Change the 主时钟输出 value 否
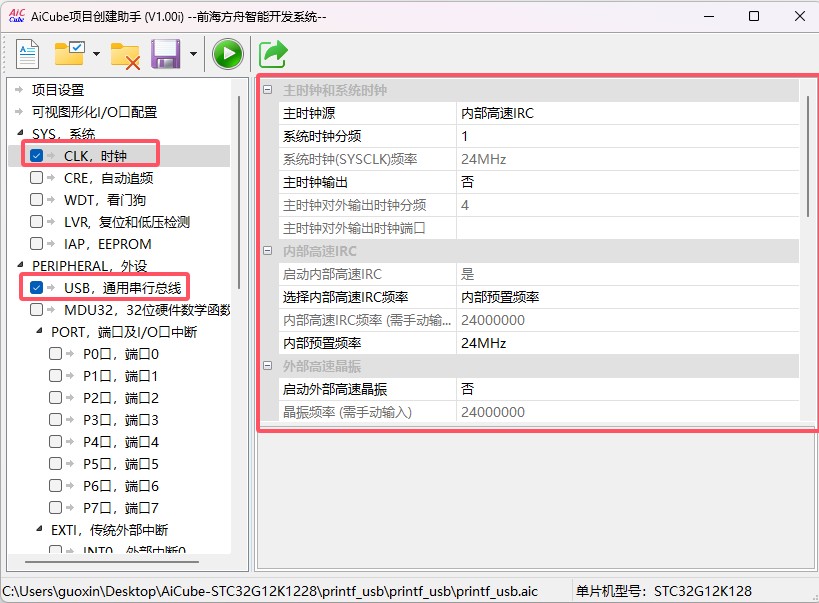Screen dimensions: 819x603 [x=628, y=182]
